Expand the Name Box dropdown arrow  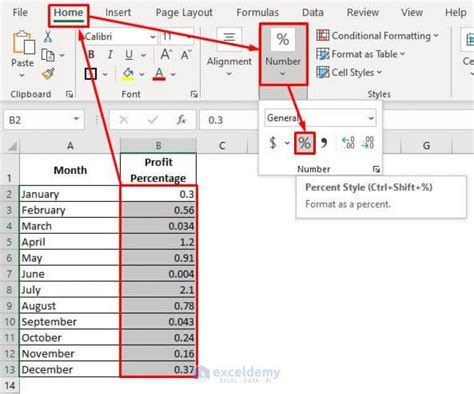pos(76,119)
